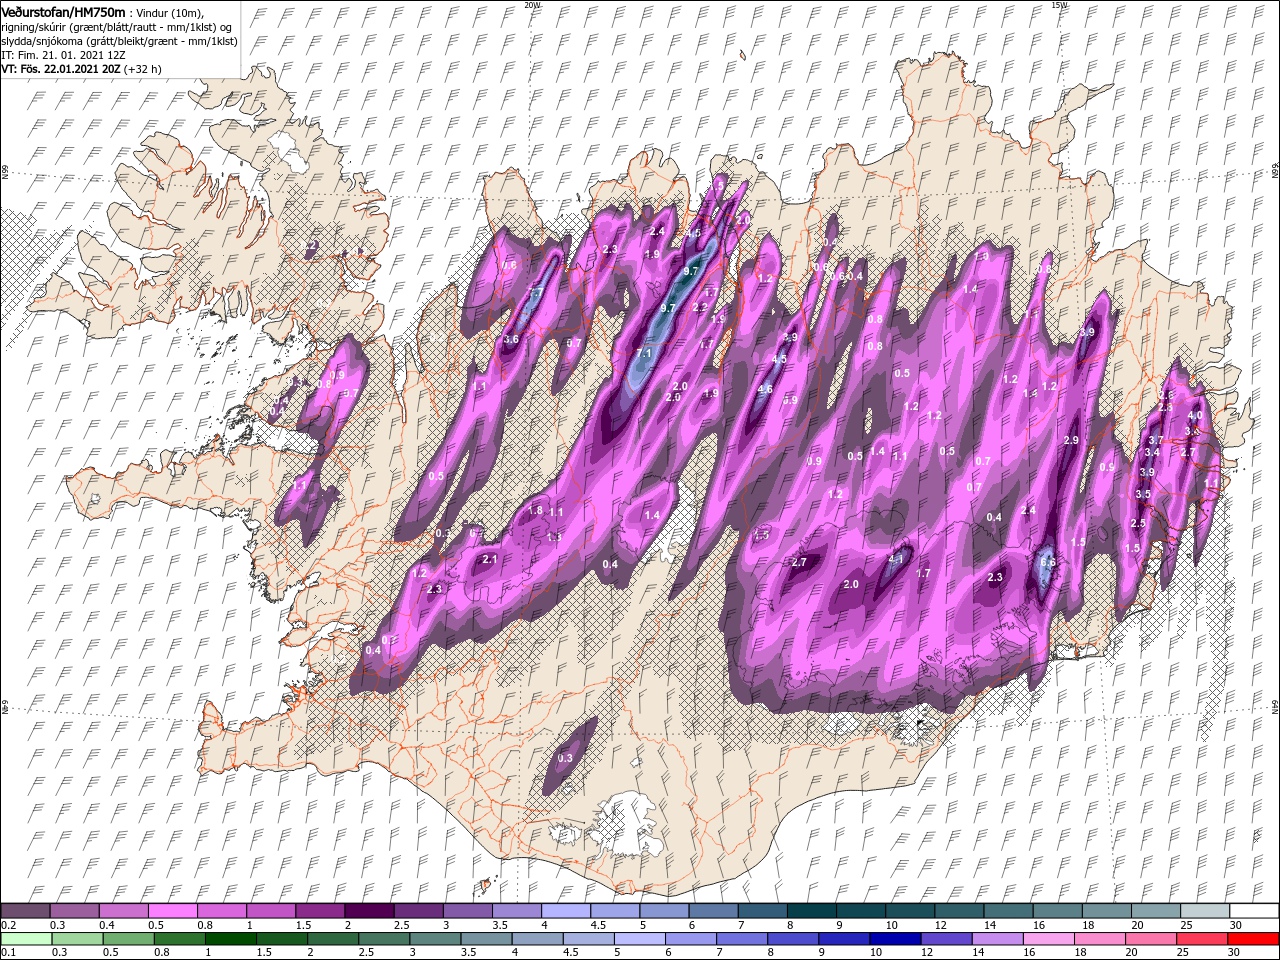Click the 3.6 precipitation value
The width and height of the screenshot is (1280, 960).
tap(511, 340)
